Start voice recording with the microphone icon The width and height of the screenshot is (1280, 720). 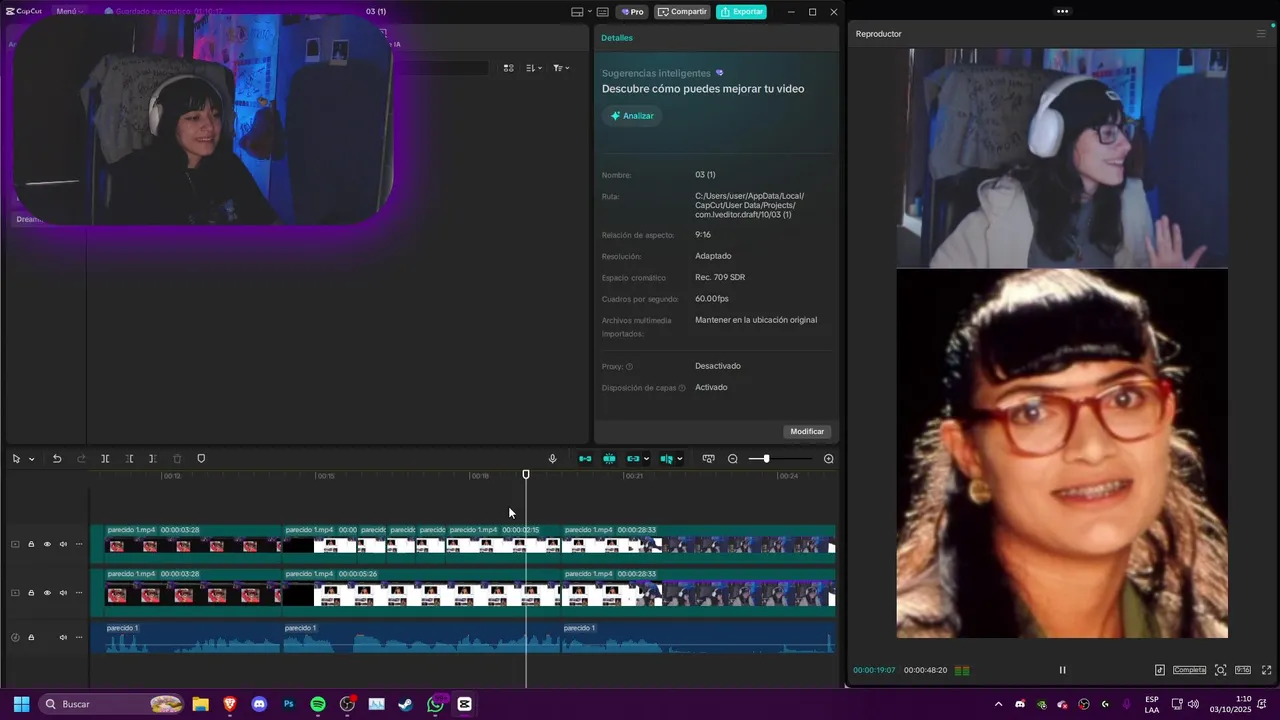(x=552, y=459)
